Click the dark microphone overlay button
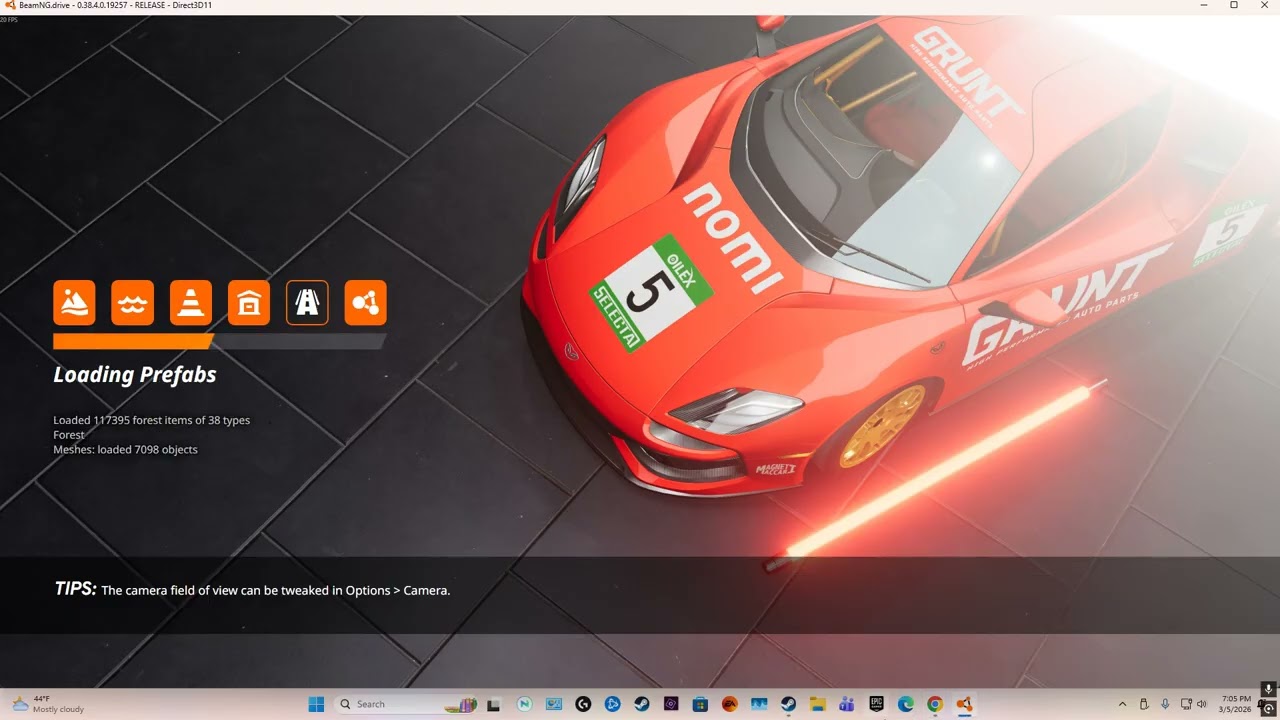Viewport: 1280px width, 720px height. 1268,689
